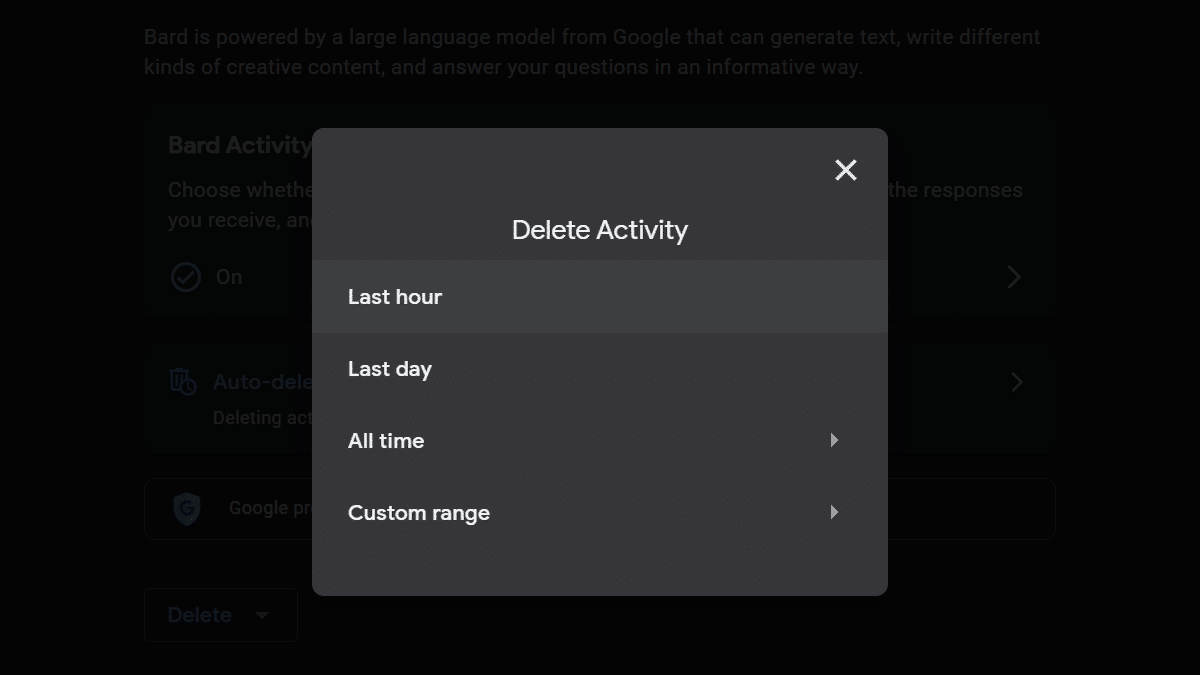1200x675 pixels.
Task: Expand the Custom range submenu arrow
Action: (x=834, y=512)
